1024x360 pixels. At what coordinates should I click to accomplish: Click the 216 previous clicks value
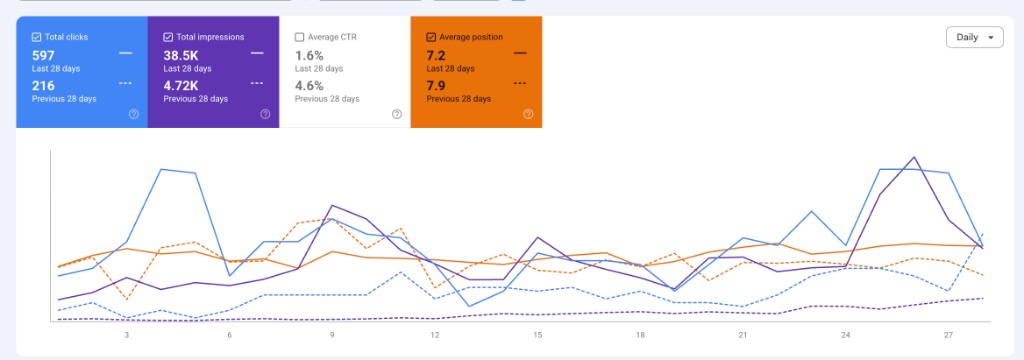[x=43, y=86]
